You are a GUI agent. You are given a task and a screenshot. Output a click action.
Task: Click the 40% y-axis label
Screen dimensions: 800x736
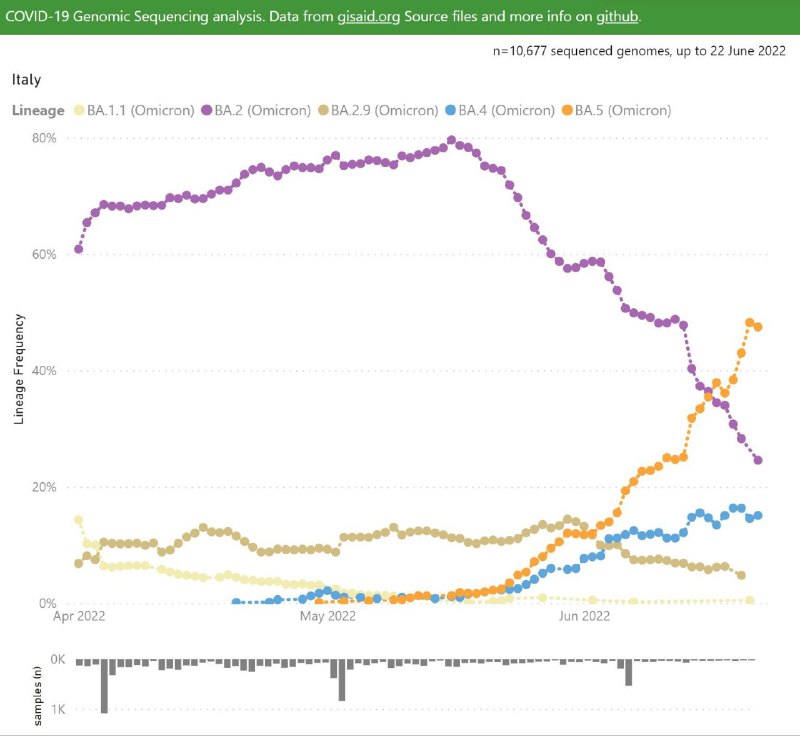coord(44,371)
